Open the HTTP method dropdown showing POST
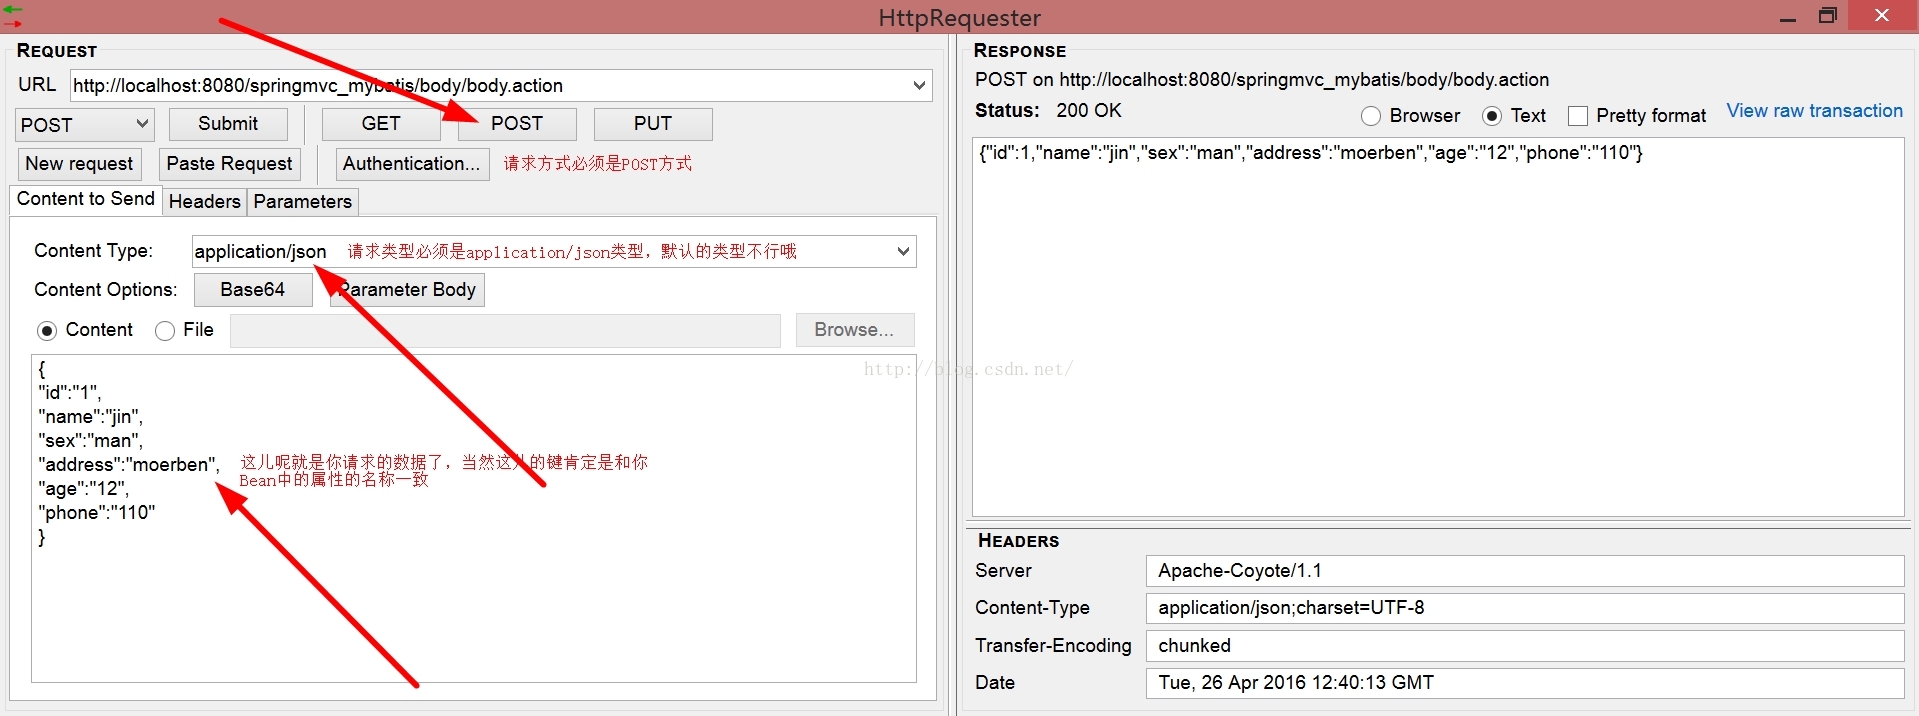Viewport: 1919px width, 716px height. click(x=85, y=125)
